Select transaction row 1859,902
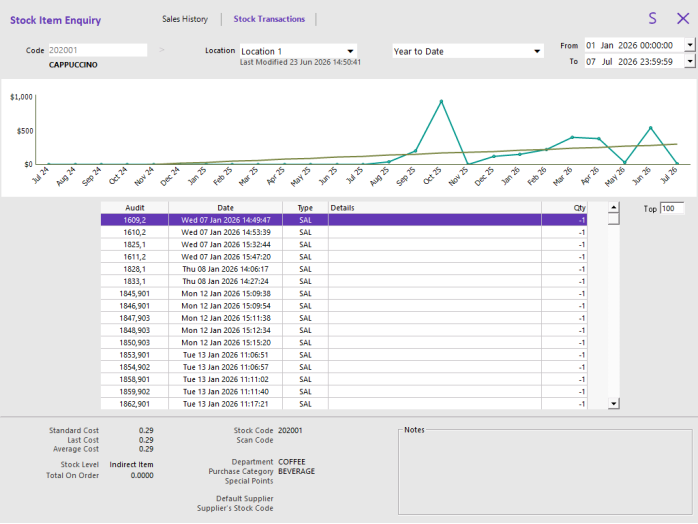Screen dimensions: 698x524 [x=344, y=391]
